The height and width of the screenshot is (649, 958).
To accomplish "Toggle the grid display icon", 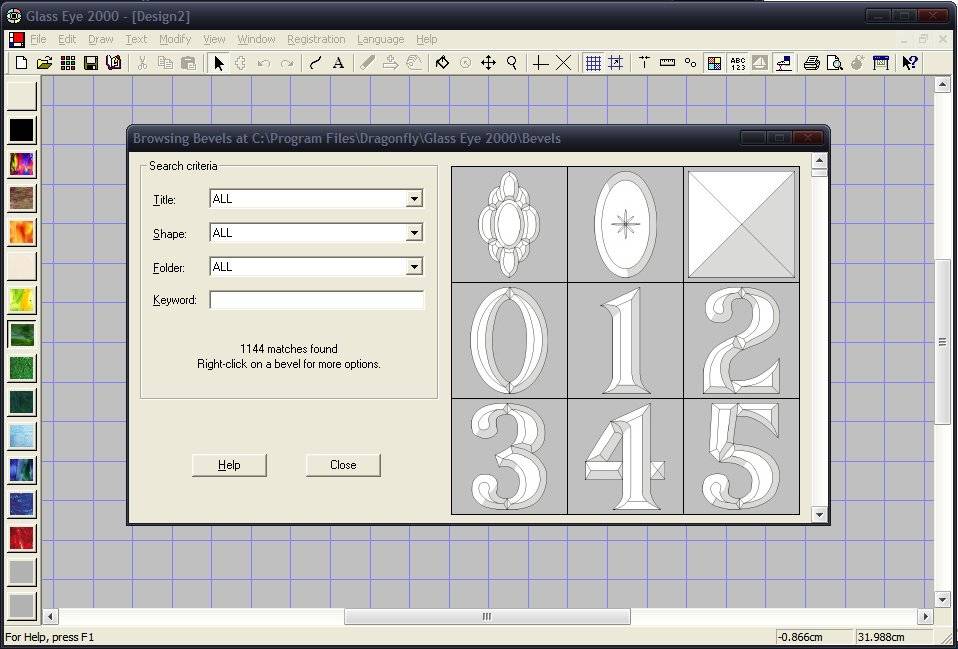I will [x=593, y=62].
